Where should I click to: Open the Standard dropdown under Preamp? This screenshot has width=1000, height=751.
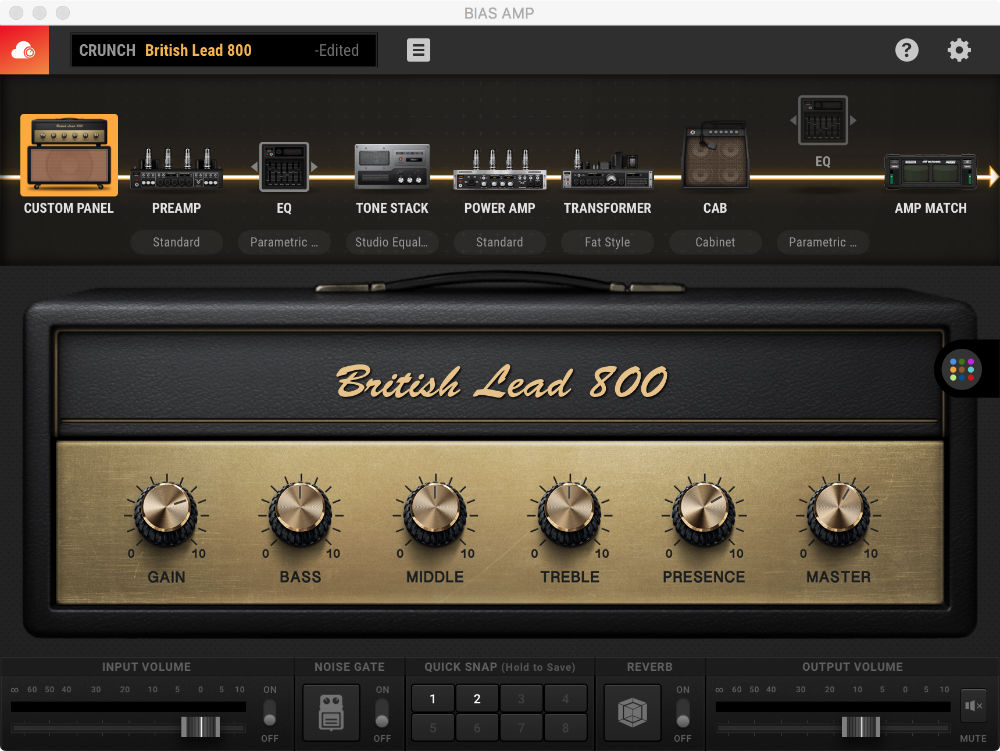[x=176, y=242]
